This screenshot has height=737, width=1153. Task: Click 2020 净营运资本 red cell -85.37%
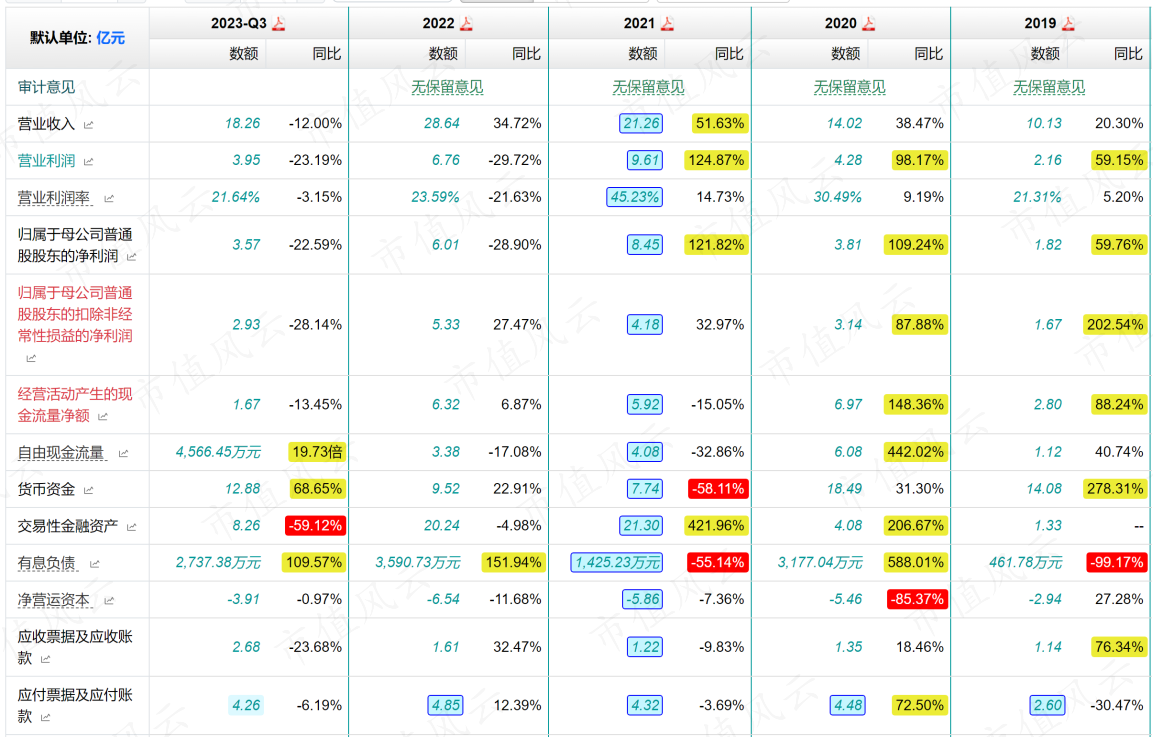coord(917,599)
